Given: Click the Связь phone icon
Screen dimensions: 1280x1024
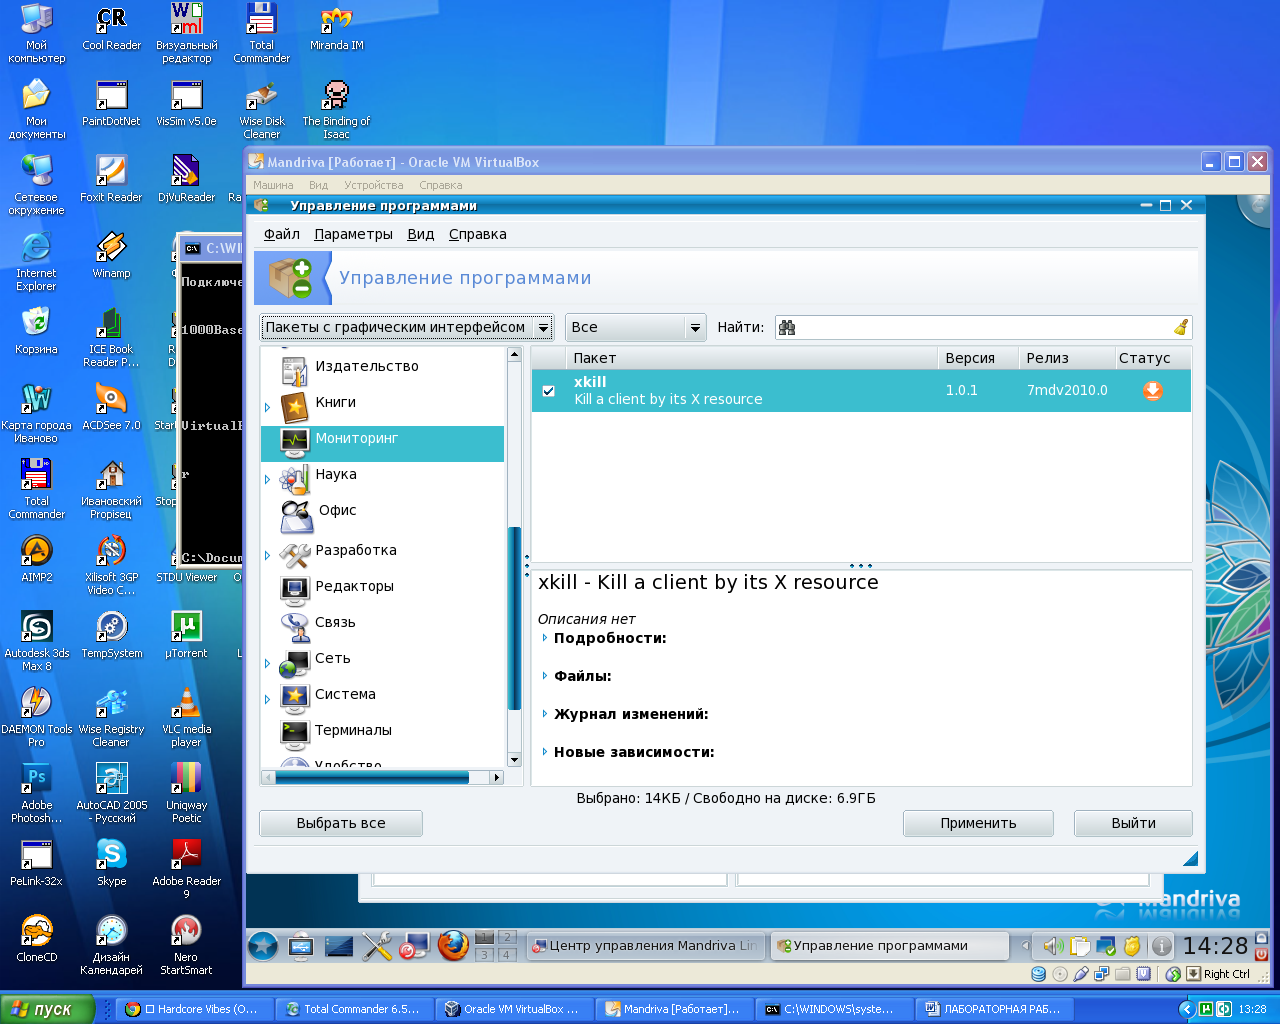Looking at the screenshot, I should [294, 625].
